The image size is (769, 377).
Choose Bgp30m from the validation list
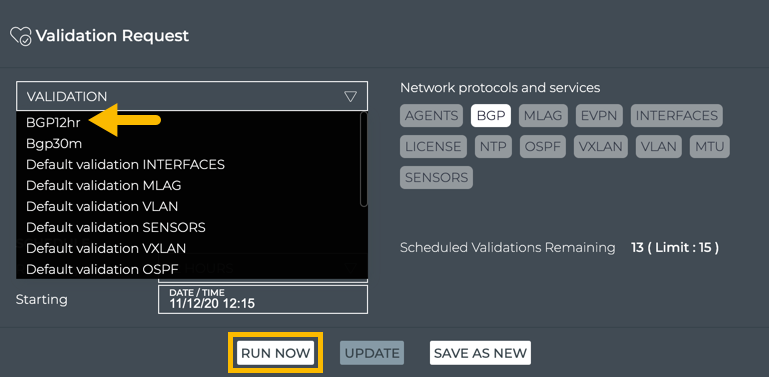(x=54, y=144)
